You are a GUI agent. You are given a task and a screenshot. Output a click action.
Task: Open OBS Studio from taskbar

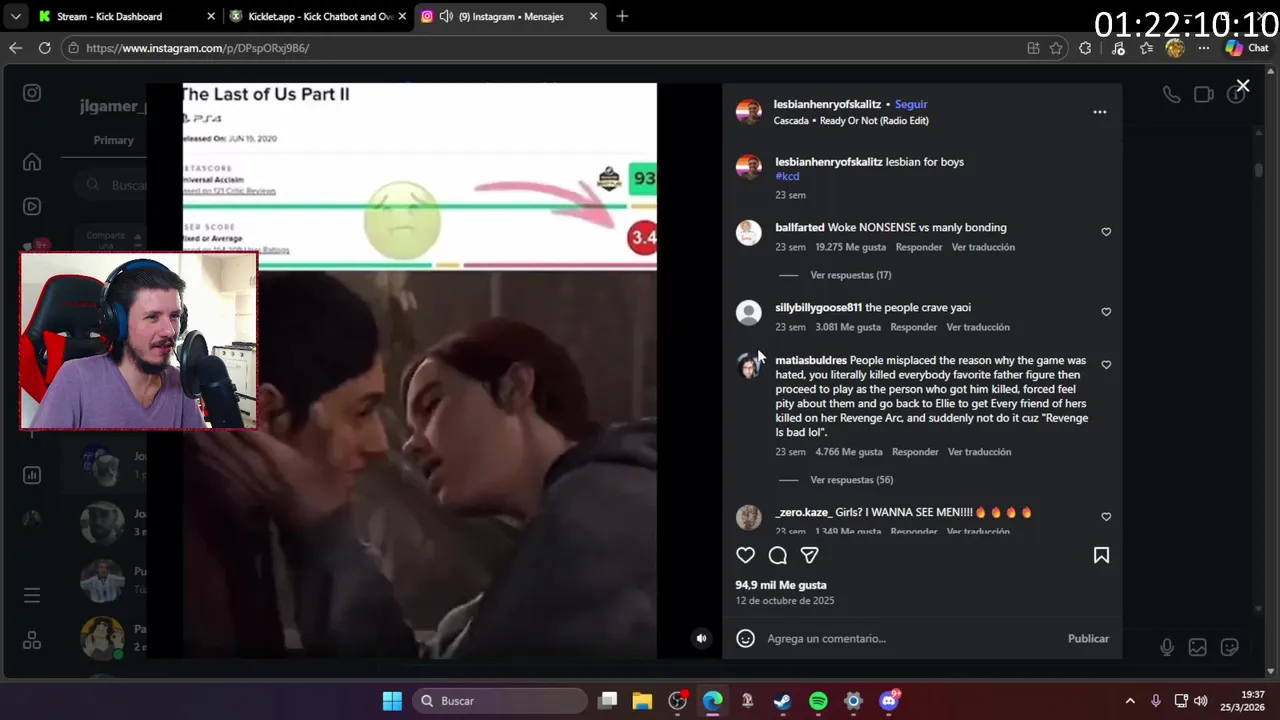click(x=677, y=701)
